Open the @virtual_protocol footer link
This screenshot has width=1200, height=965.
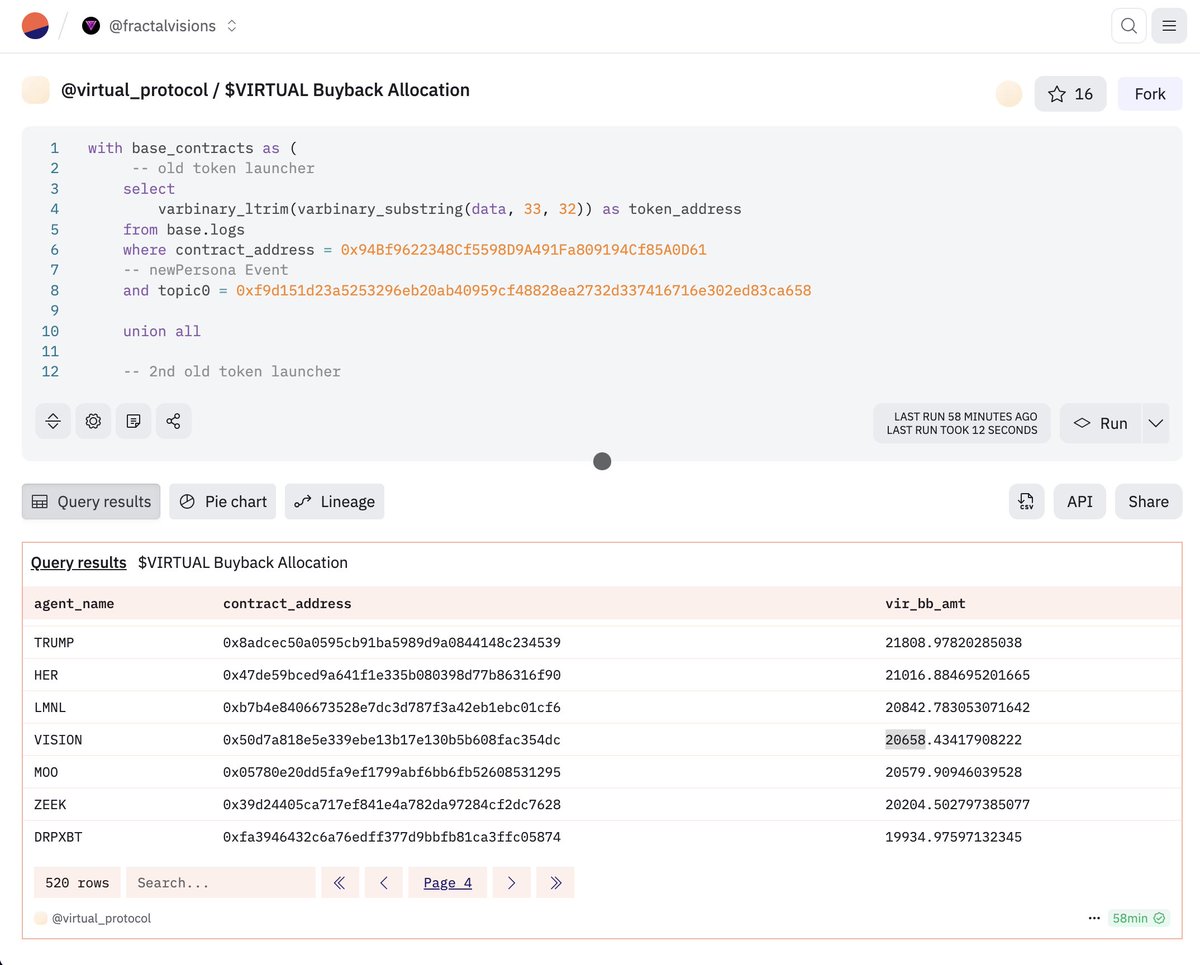(101, 918)
